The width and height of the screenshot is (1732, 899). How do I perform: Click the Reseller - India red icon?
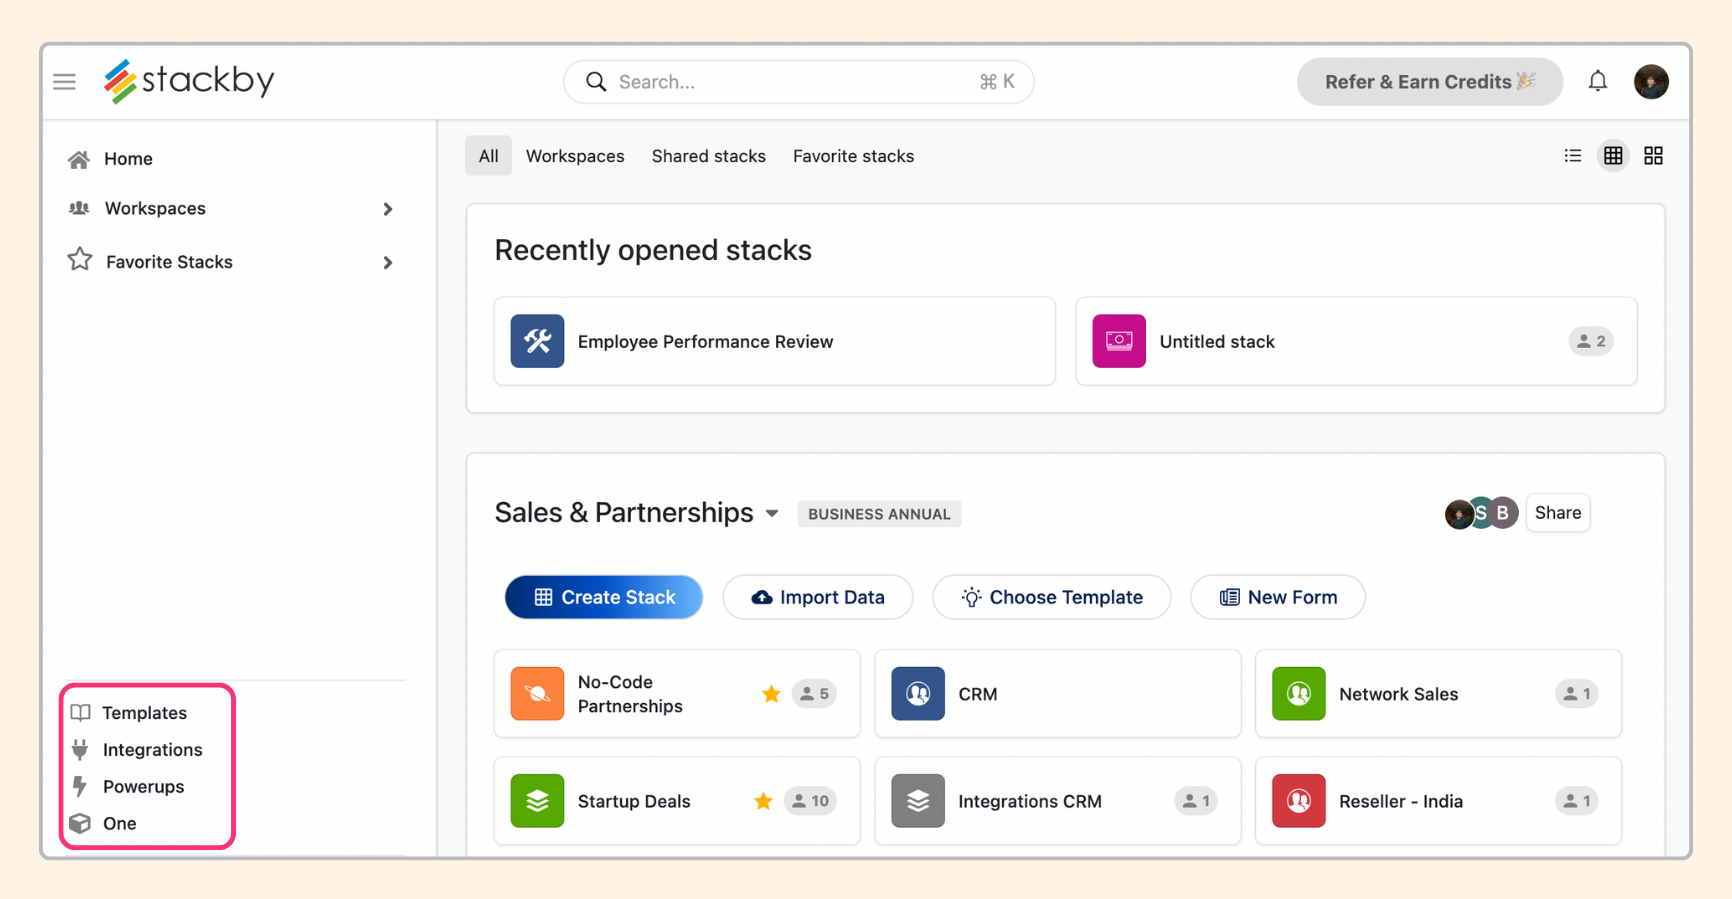(x=1299, y=801)
